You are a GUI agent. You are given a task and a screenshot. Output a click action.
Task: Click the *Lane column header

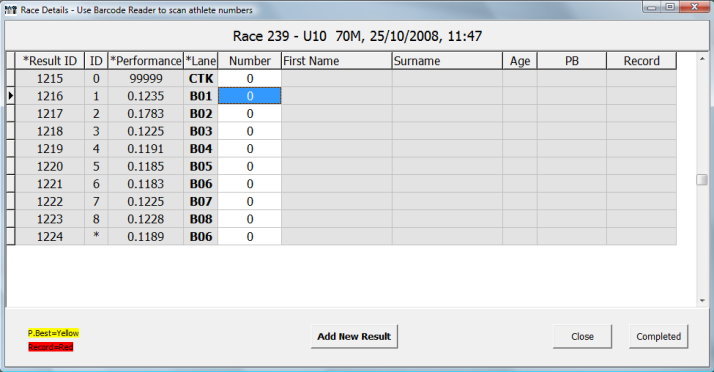coord(201,61)
